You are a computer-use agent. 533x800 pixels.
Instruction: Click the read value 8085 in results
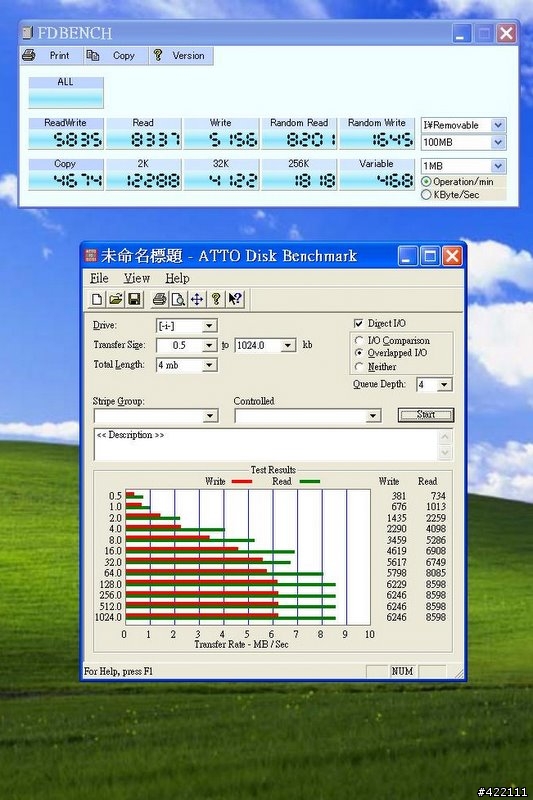point(436,573)
